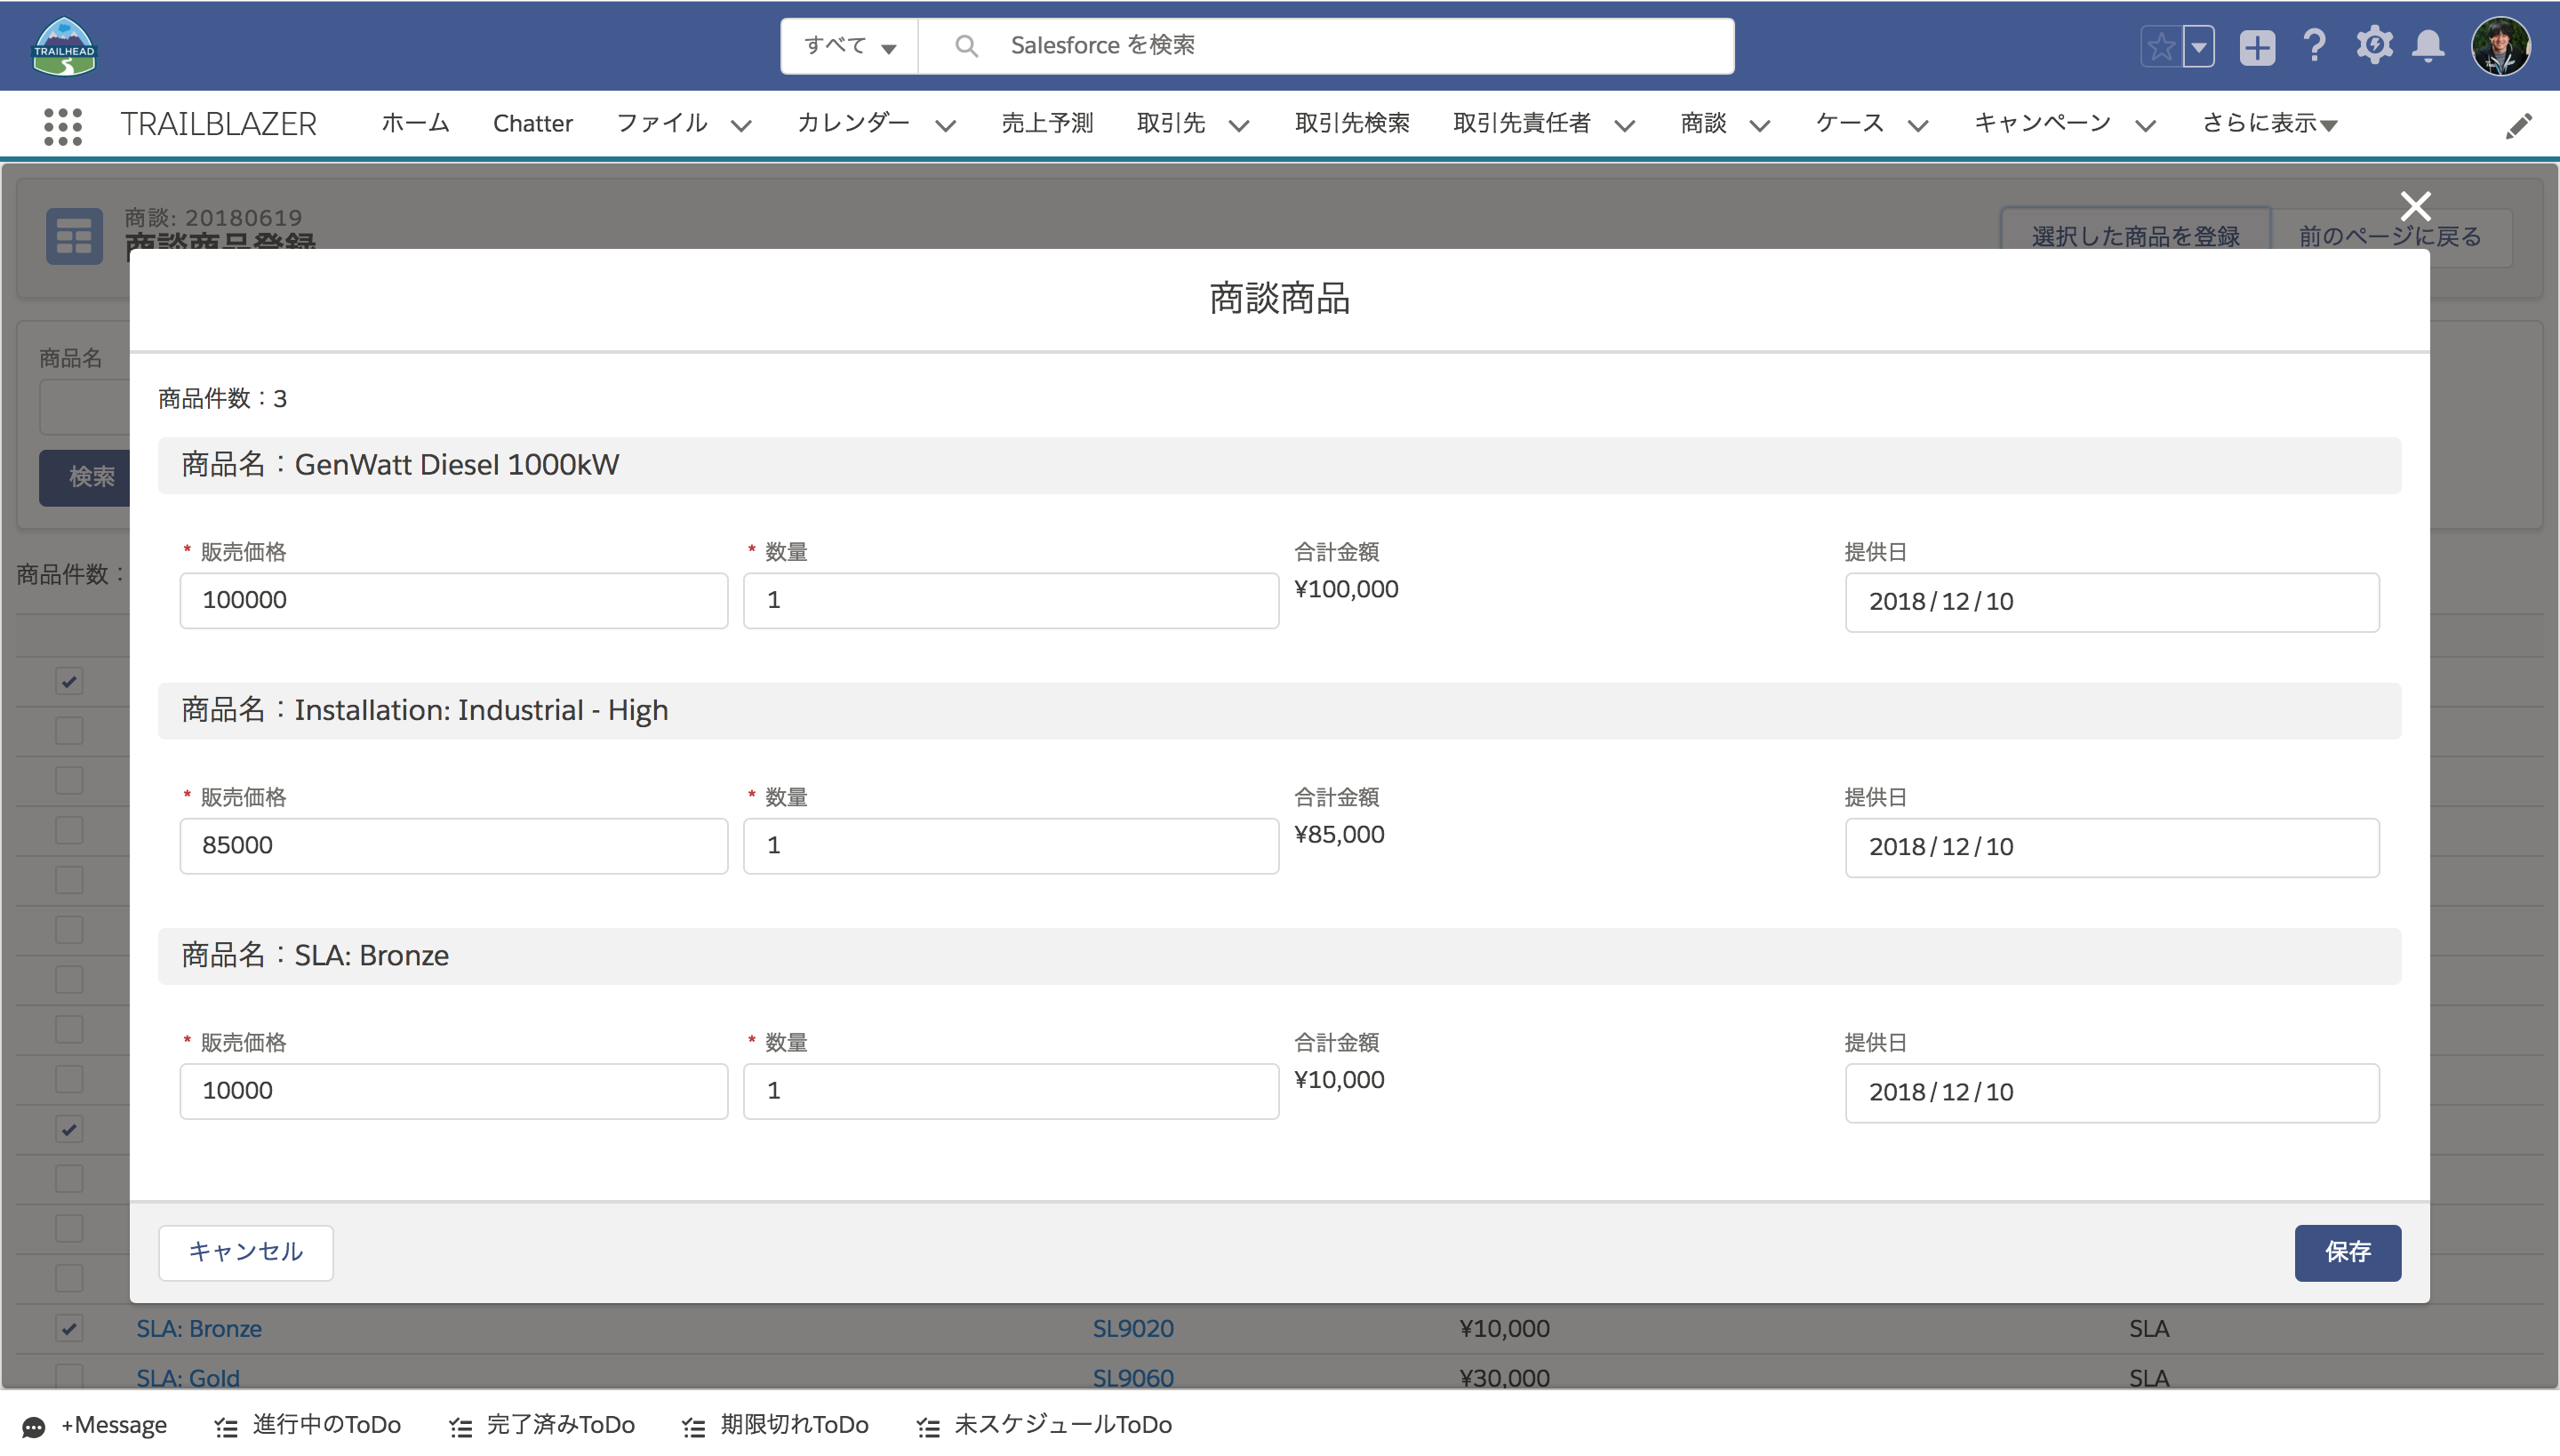Click the pencil edit navigation icon
The width and height of the screenshot is (2560, 1456).
[2518, 126]
